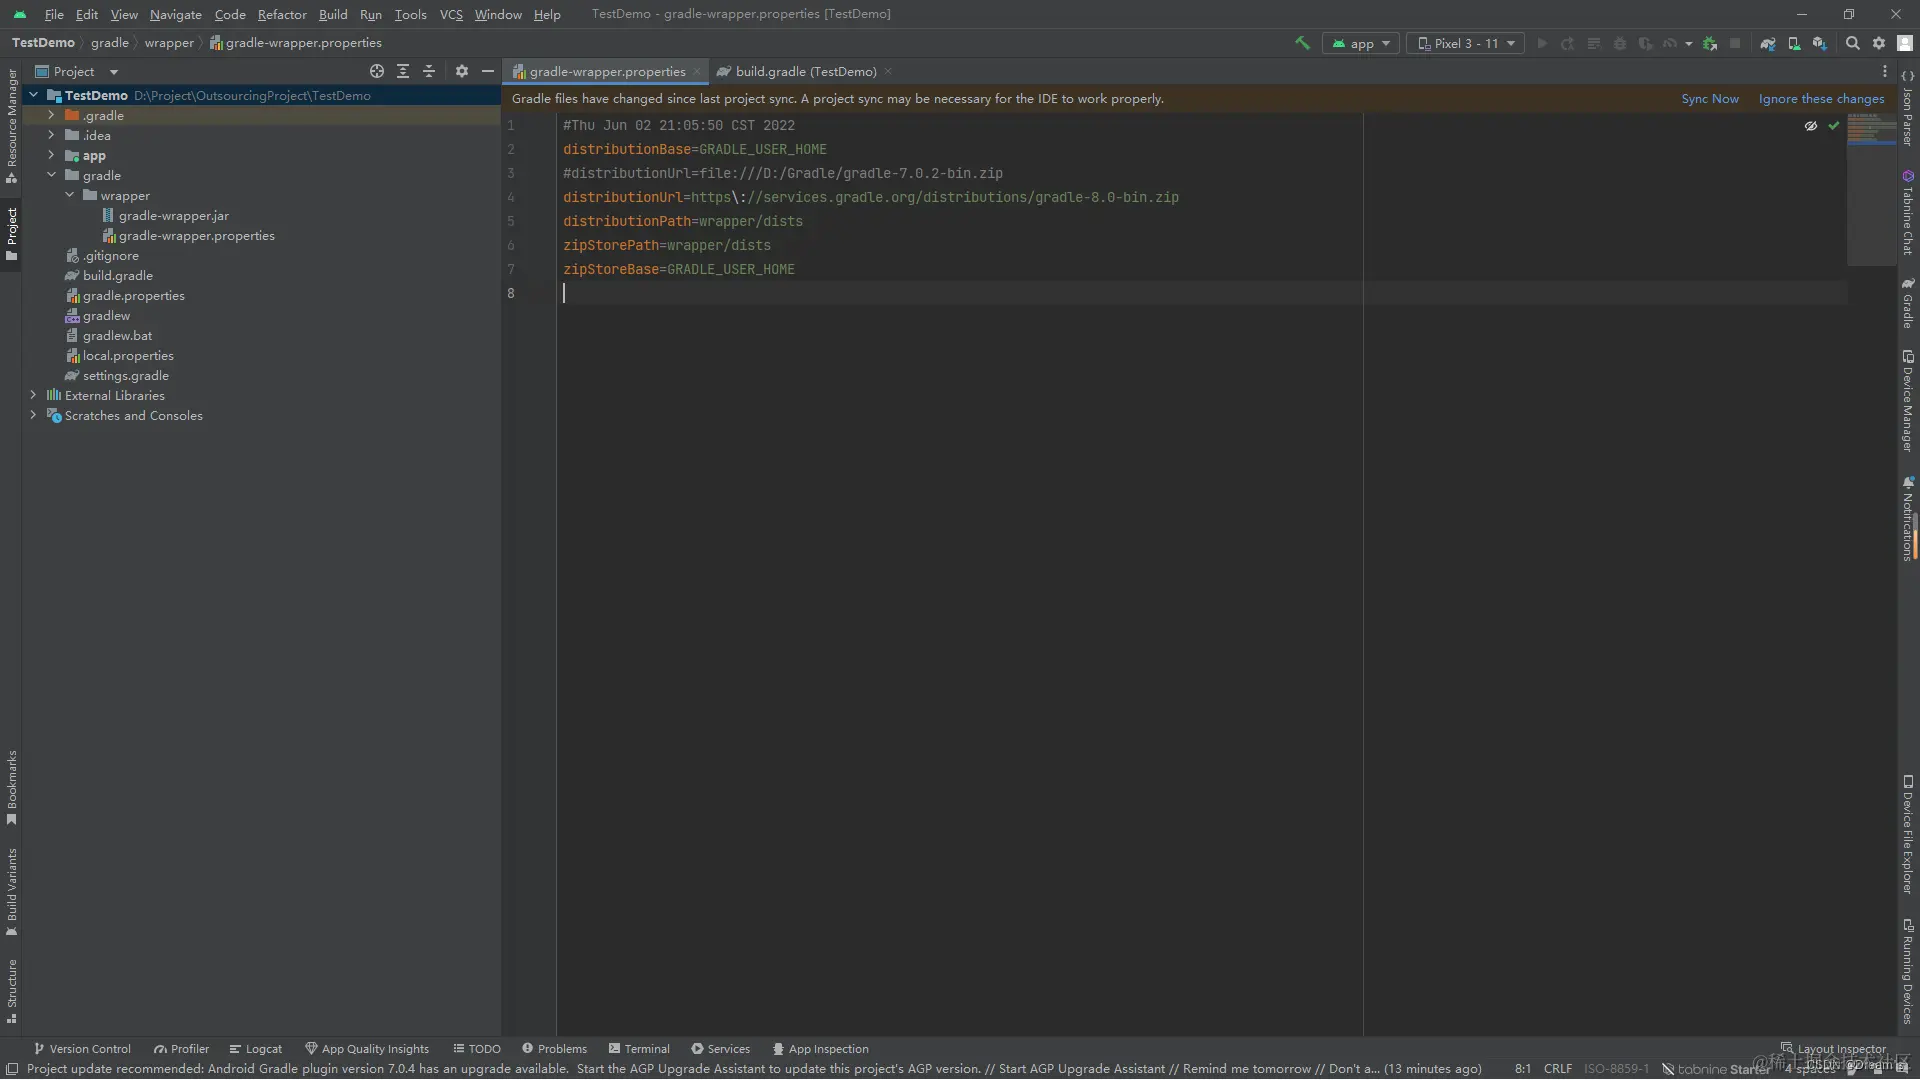This screenshot has width=1920, height=1080.
Task: Click the Attach Debugger to Android Process icon
Action: tap(1710, 43)
